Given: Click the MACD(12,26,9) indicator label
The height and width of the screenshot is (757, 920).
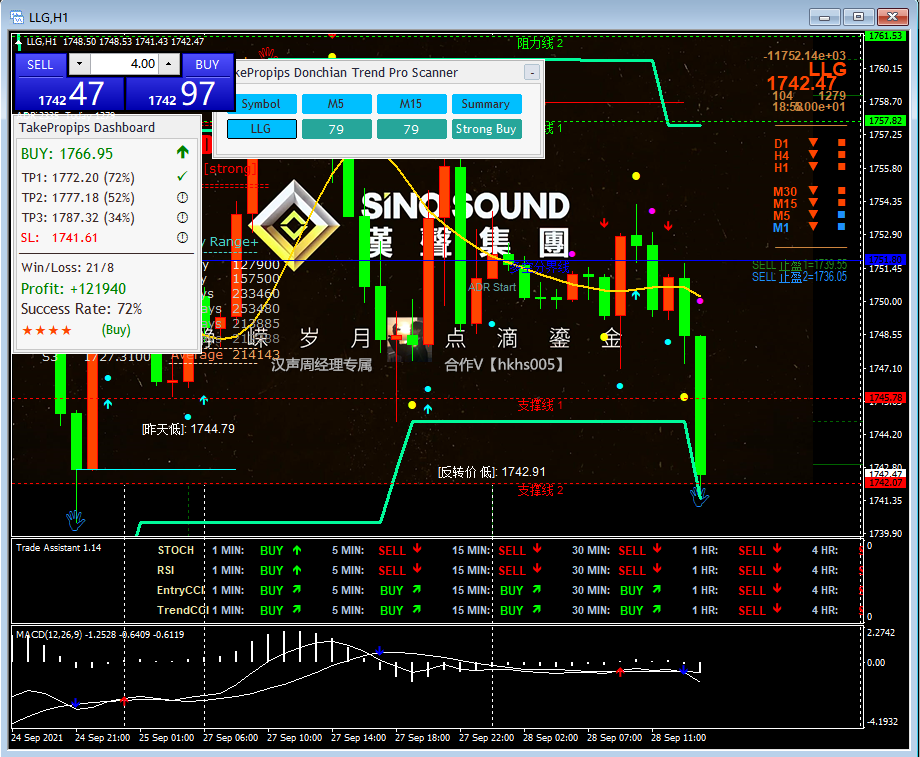Looking at the screenshot, I should point(100,634).
